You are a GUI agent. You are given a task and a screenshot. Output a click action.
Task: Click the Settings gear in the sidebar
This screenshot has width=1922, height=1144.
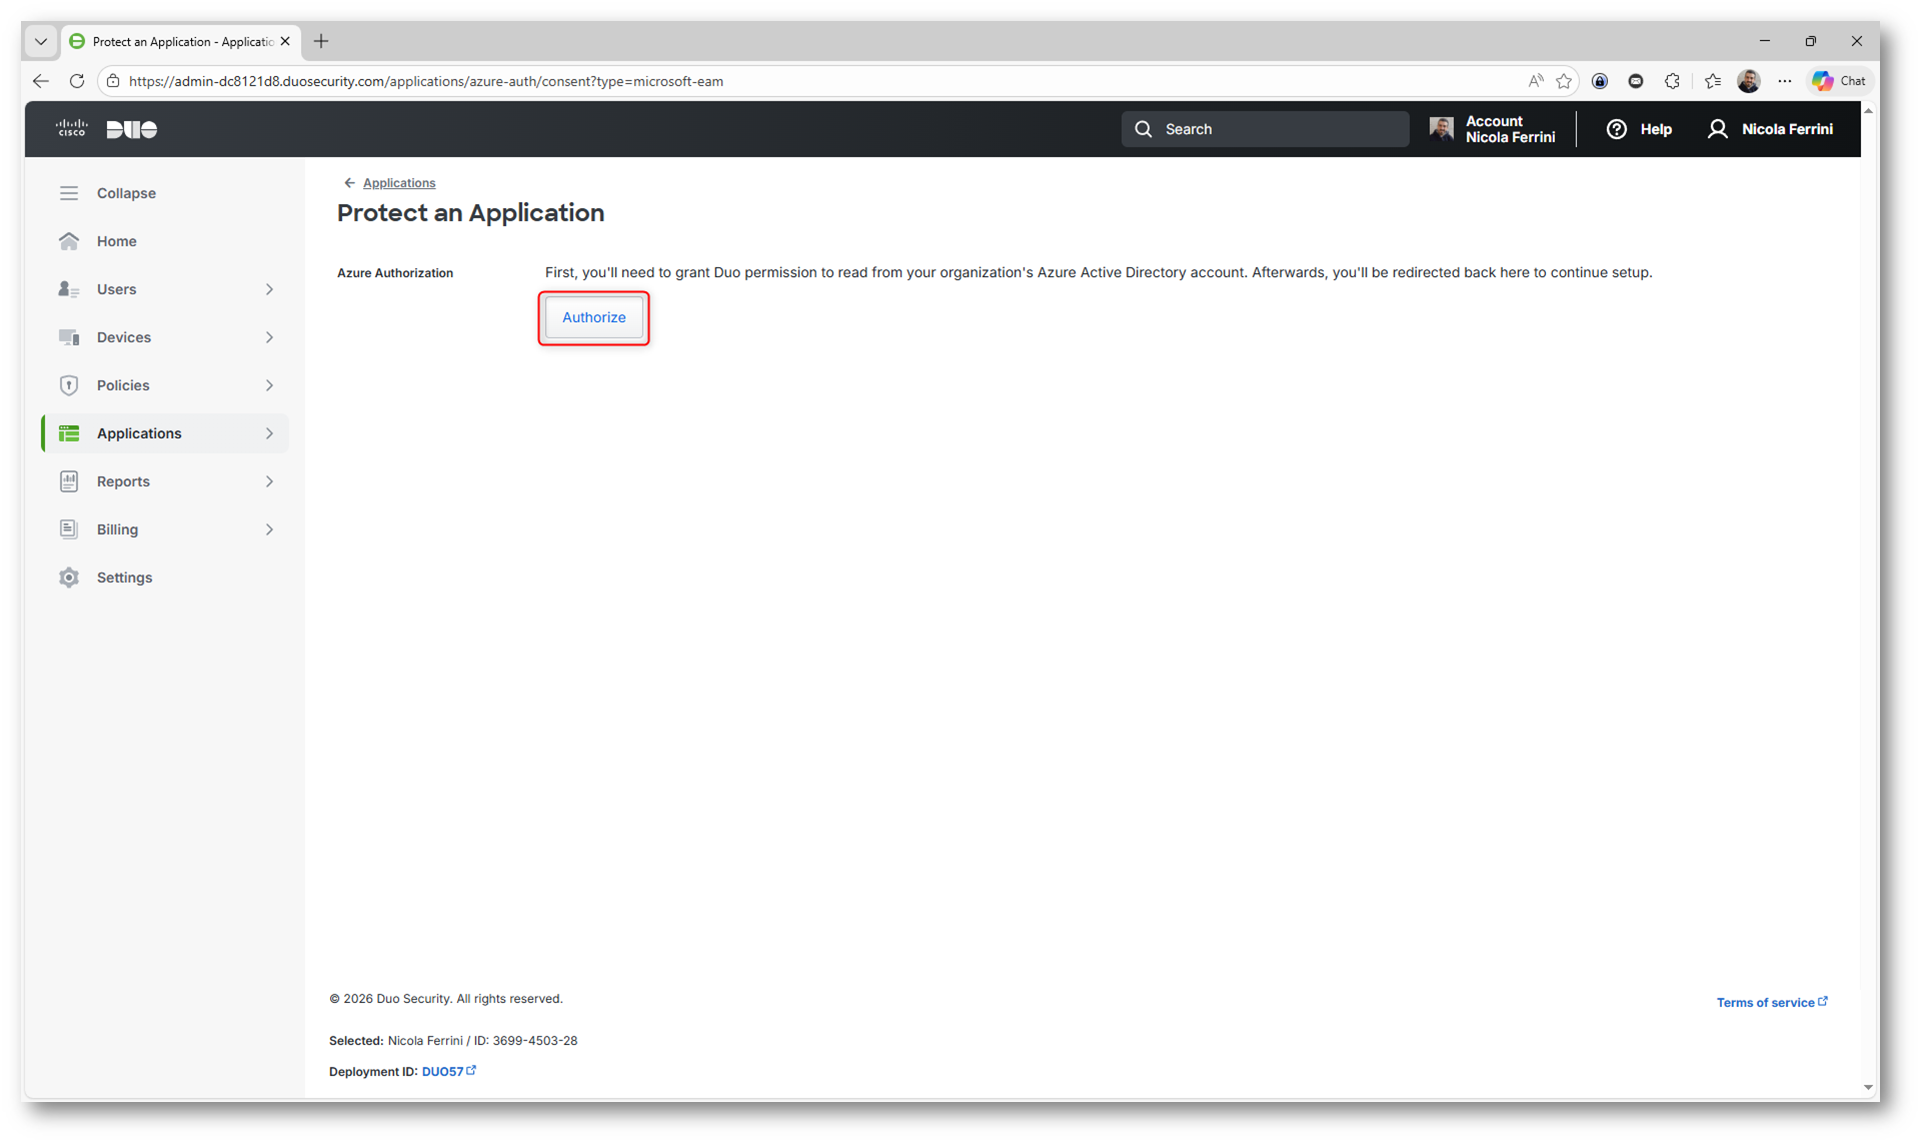(x=69, y=578)
